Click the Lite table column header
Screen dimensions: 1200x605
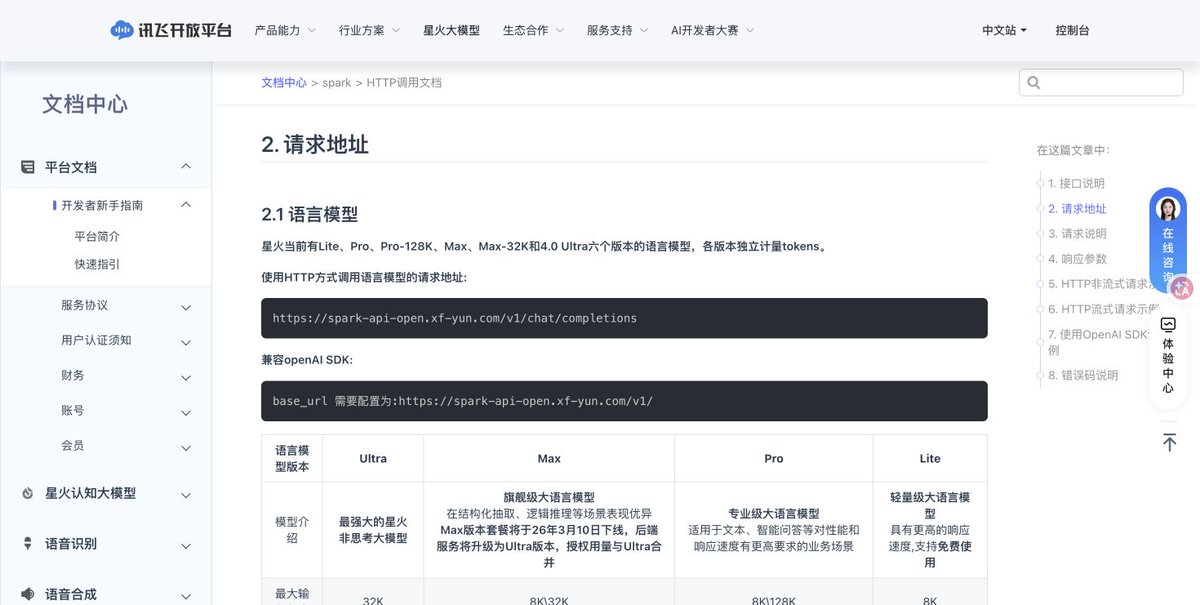click(x=930, y=458)
